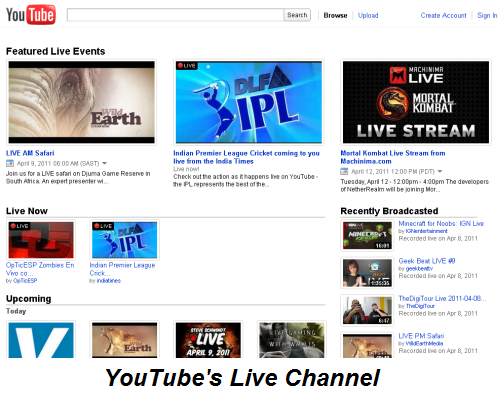Image resolution: width=500 pixels, height=394 pixels.
Task: Open the Upload menu item
Action: [368, 15]
